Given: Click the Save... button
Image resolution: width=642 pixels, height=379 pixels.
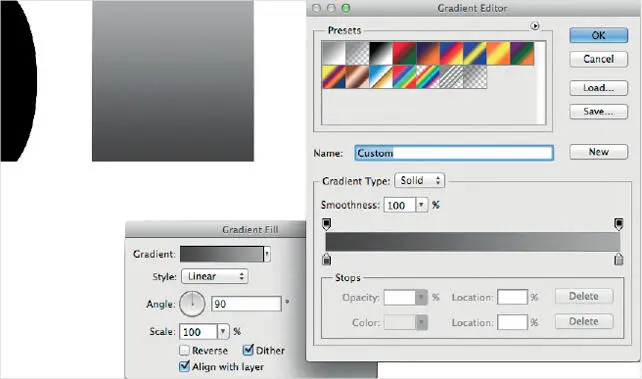Looking at the screenshot, I should 598,111.
